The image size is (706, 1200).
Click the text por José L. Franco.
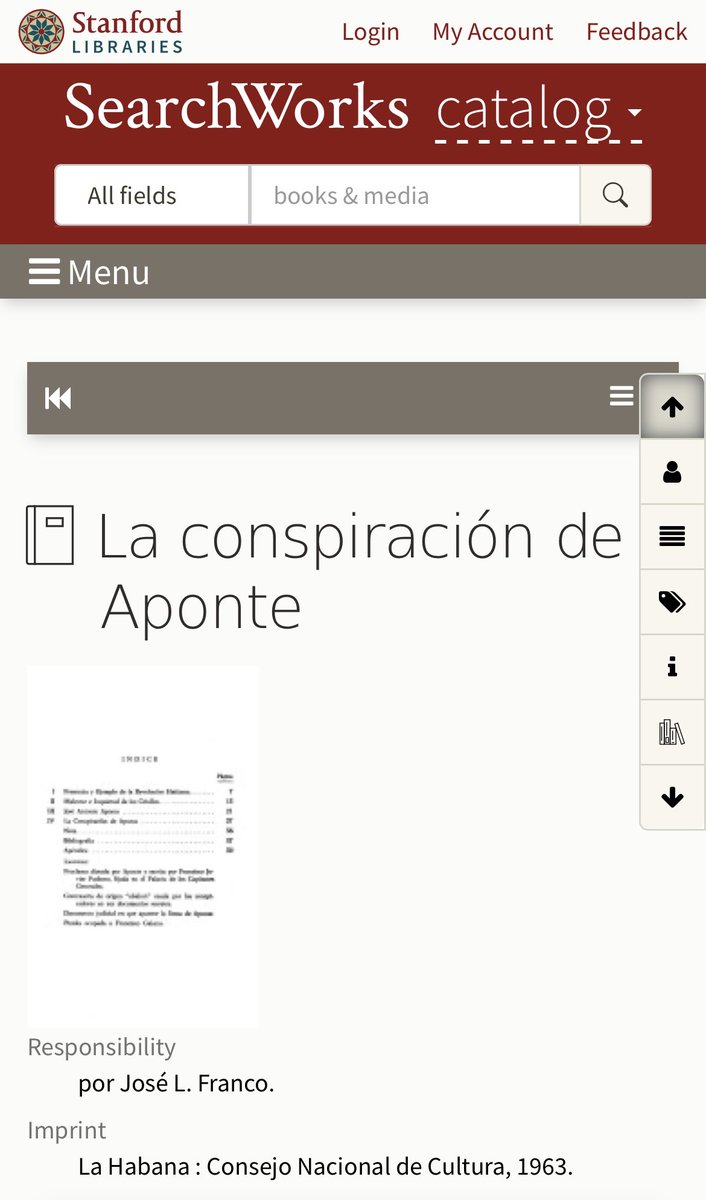click(x=176, y=1083)
